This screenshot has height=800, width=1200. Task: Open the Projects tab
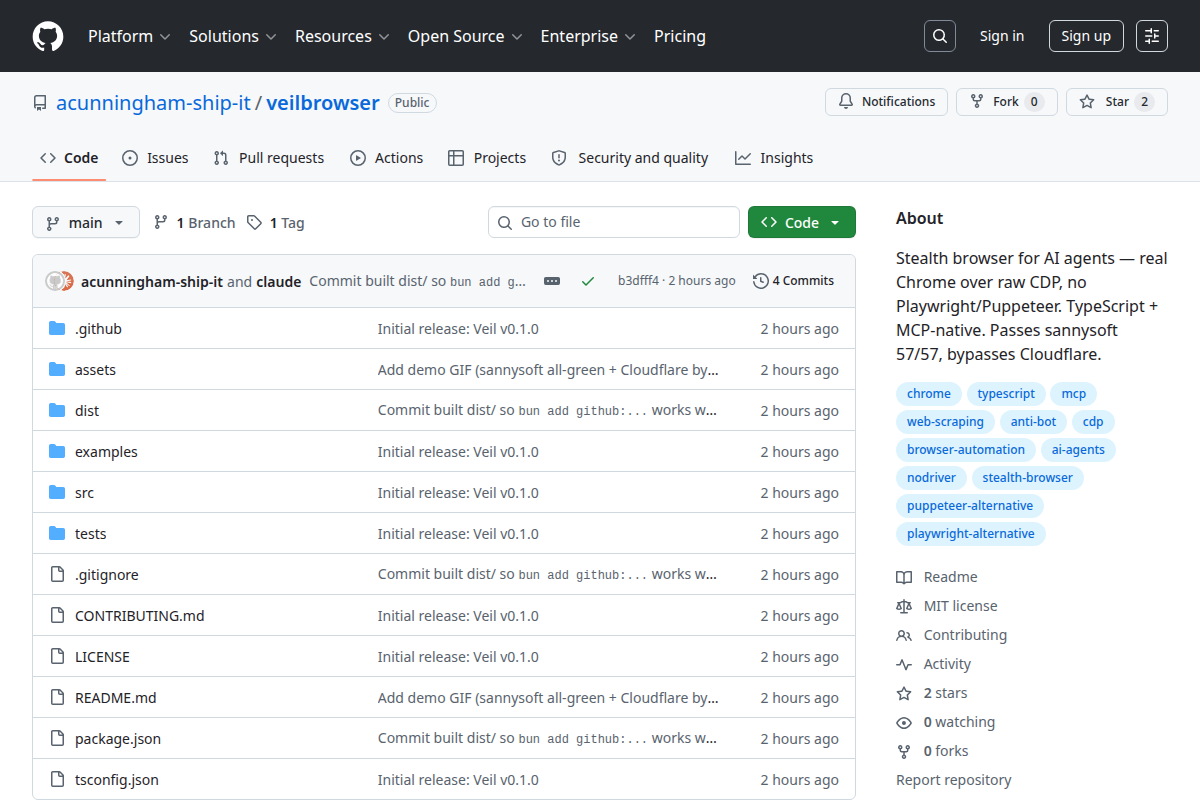coord(487,158)
